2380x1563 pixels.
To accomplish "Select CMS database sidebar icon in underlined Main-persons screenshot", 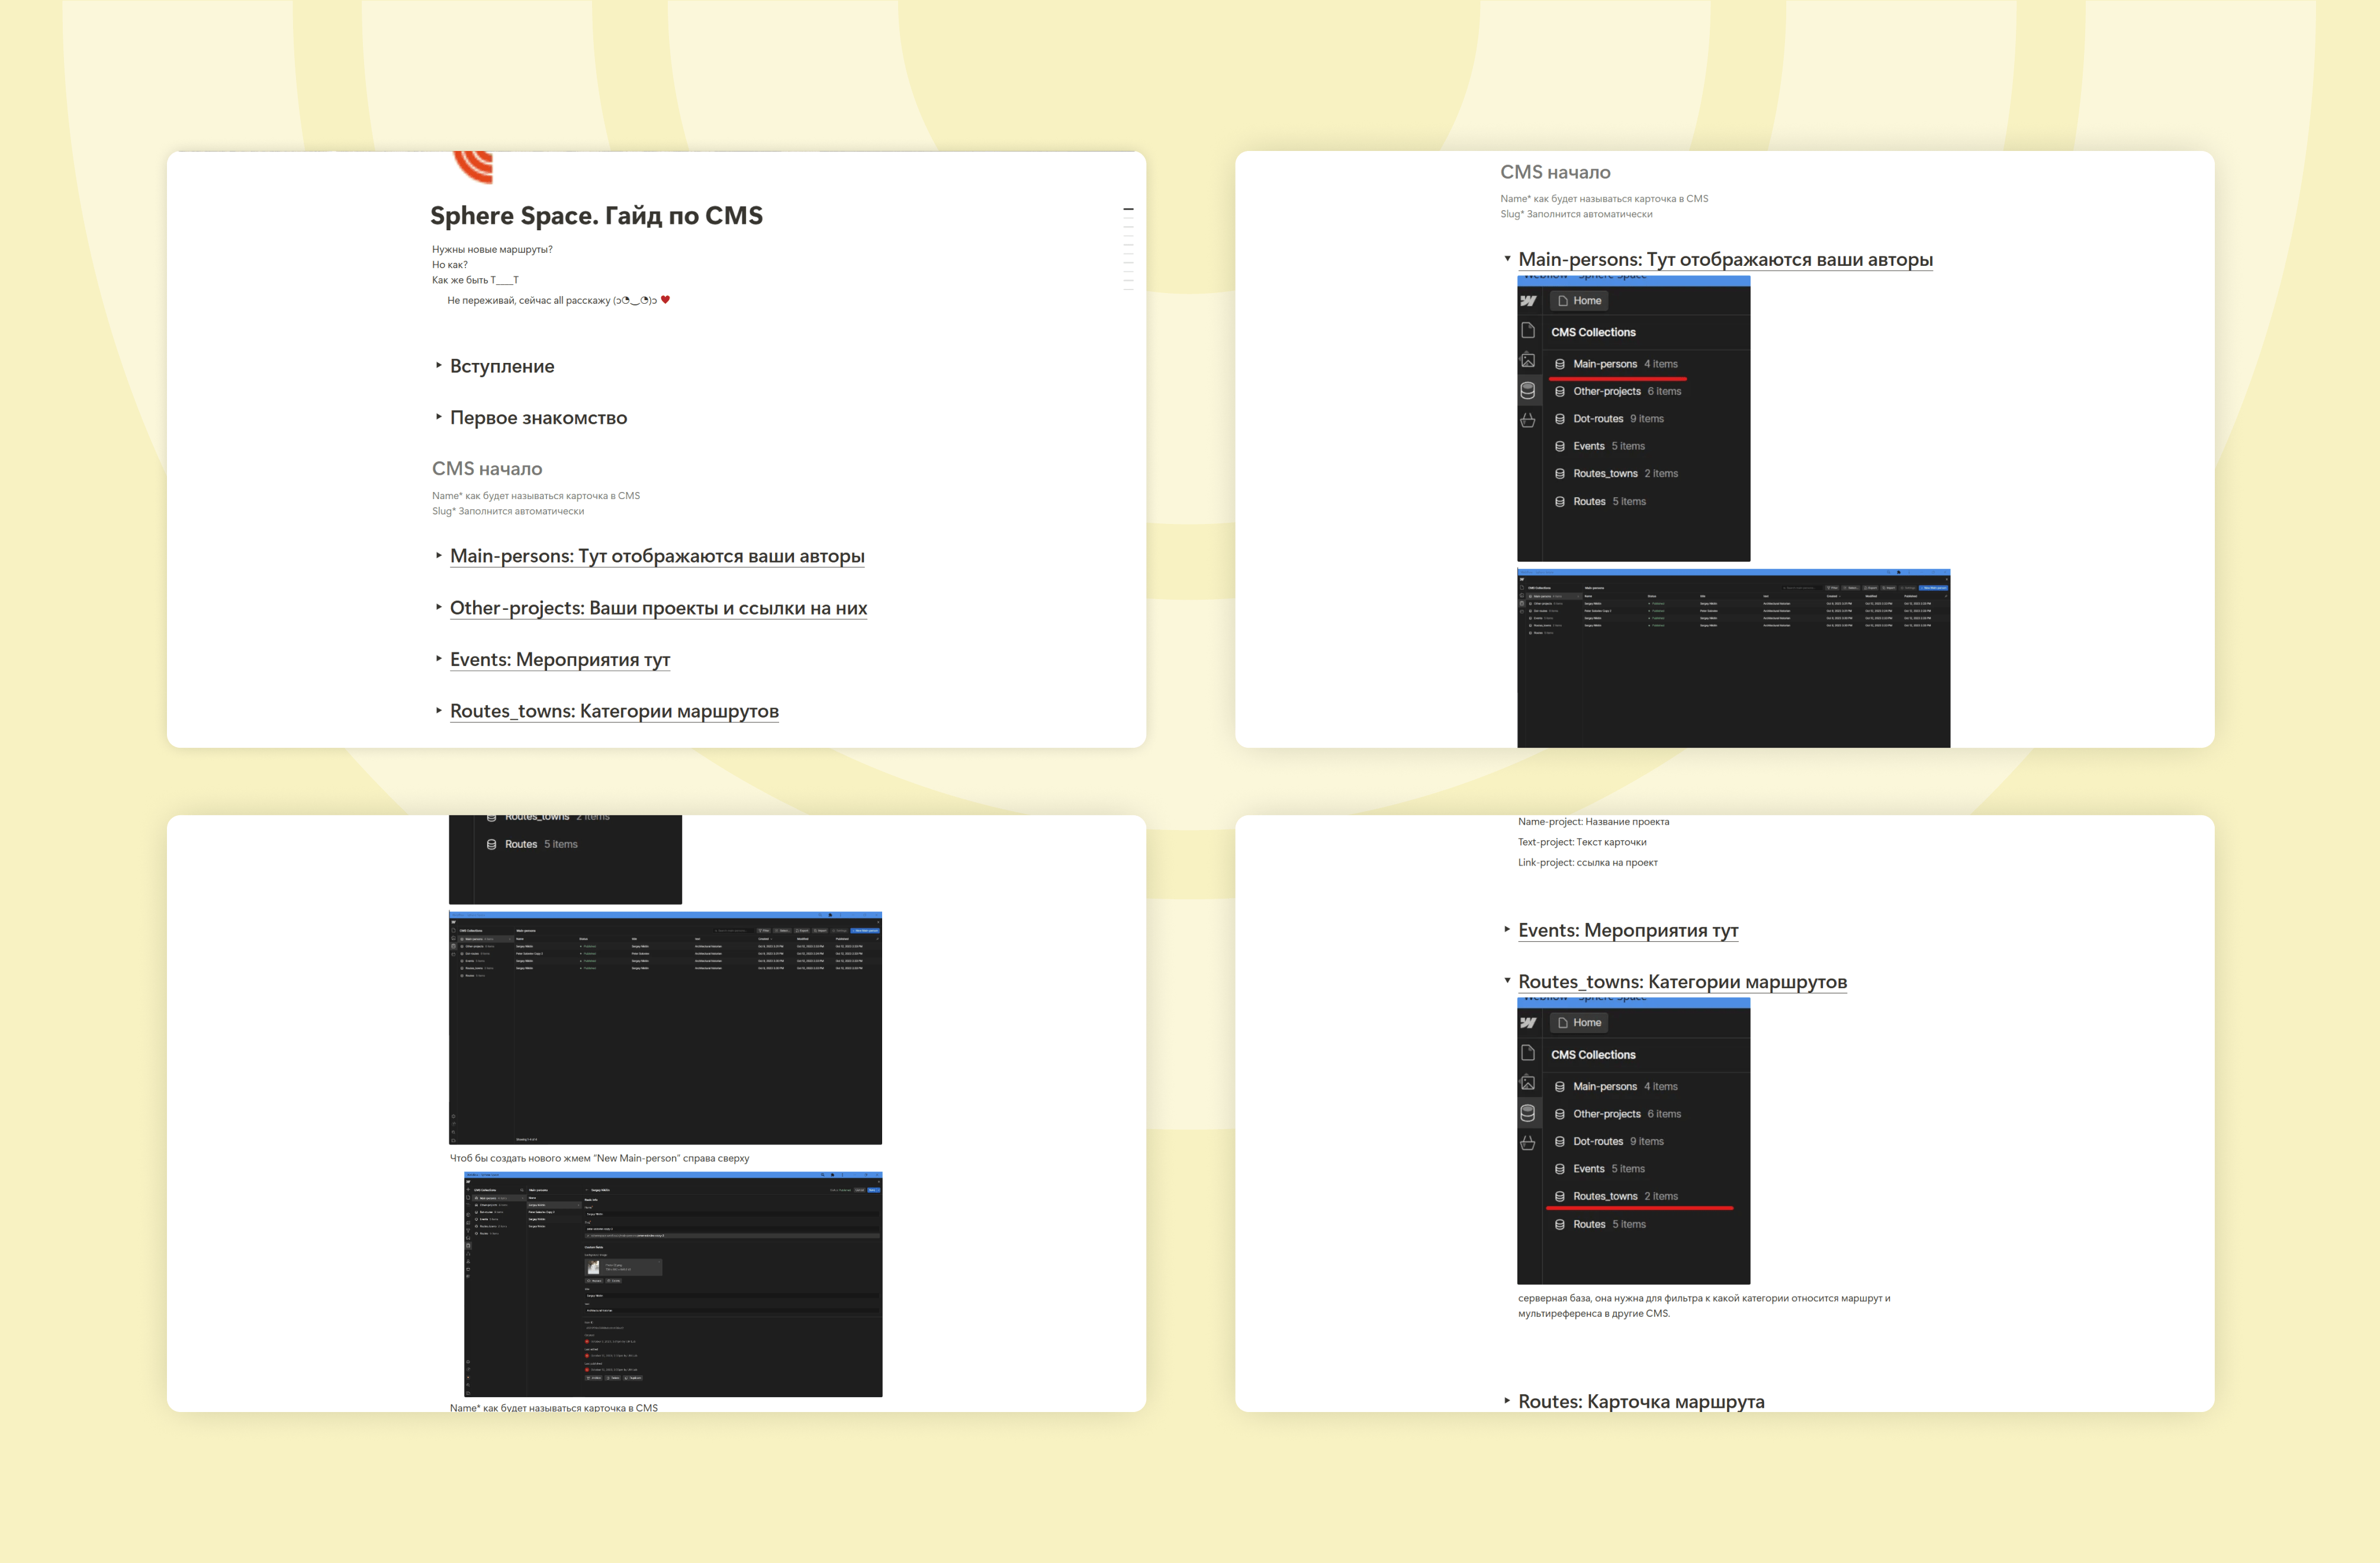I will pyautogui.click(x=1528, y=390).
